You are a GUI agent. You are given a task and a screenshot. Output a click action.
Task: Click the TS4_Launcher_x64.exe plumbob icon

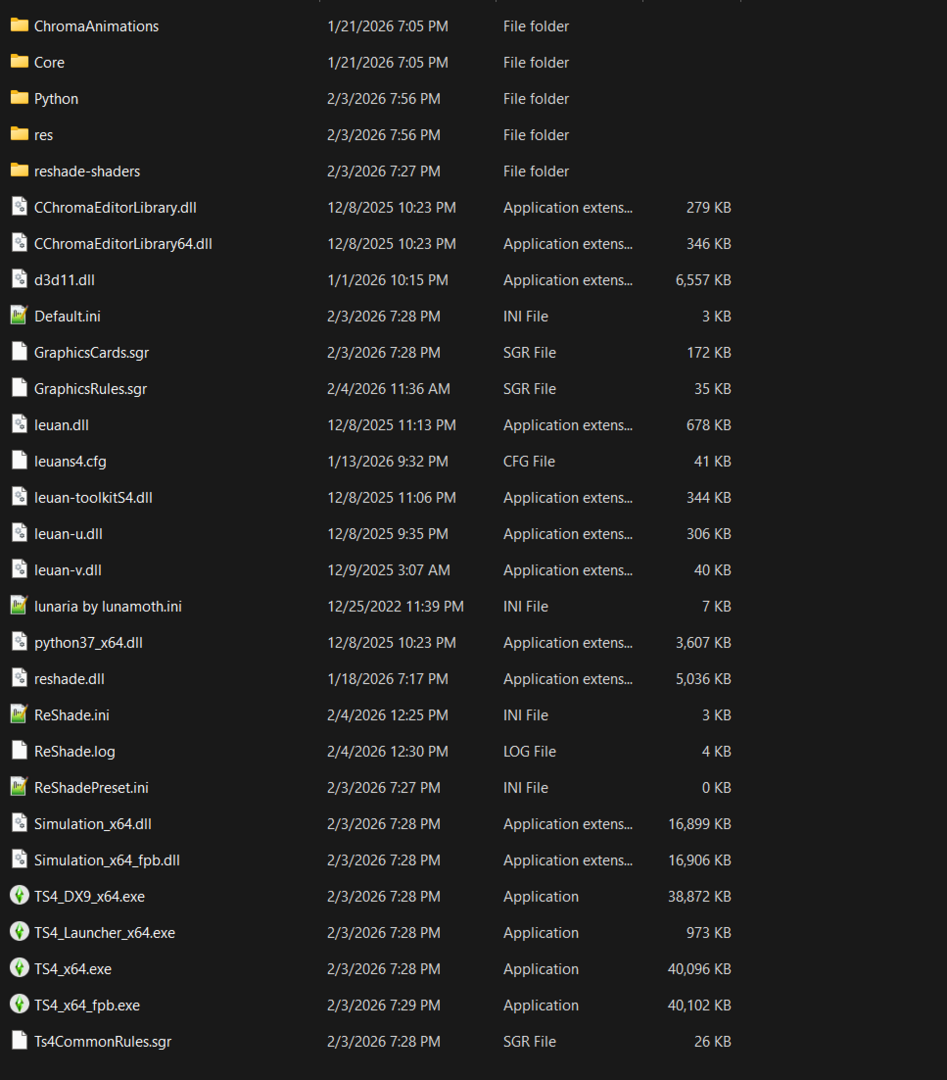point(19,932)
